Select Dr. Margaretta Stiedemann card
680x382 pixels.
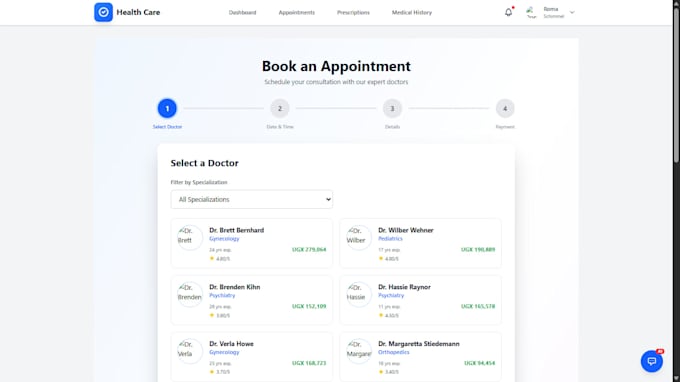click(420, 357)
